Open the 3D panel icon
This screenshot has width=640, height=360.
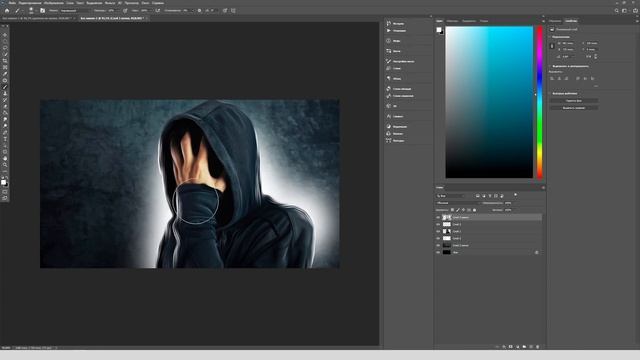tap(389, 106)
